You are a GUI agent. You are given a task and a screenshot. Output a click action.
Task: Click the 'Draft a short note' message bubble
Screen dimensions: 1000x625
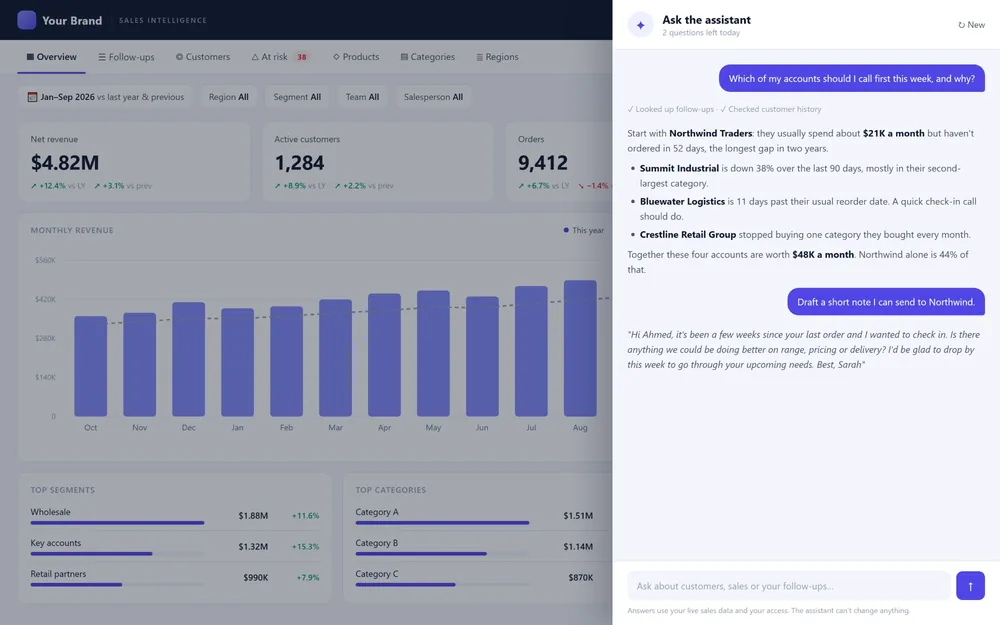click(x=886, y=302)
